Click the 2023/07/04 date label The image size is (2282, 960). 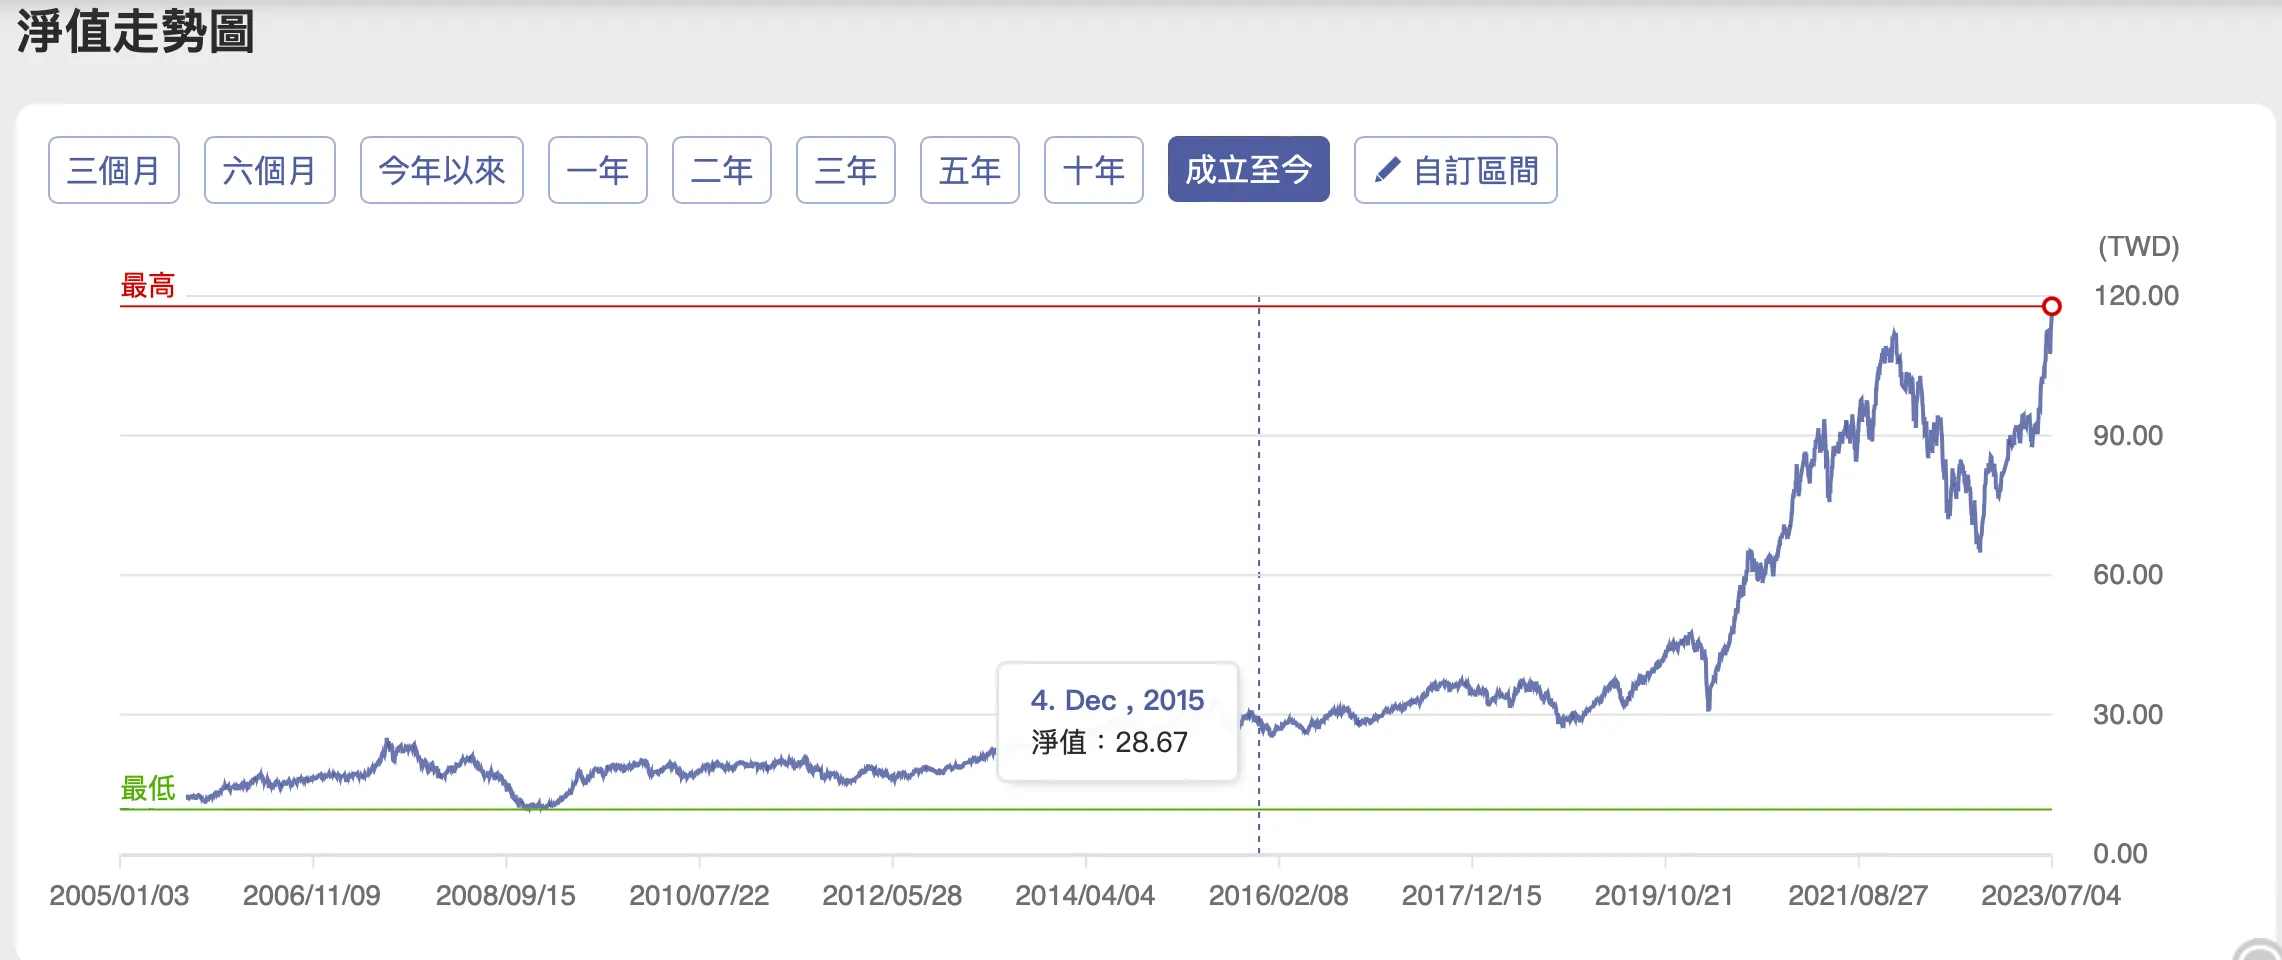point(2051,896)
